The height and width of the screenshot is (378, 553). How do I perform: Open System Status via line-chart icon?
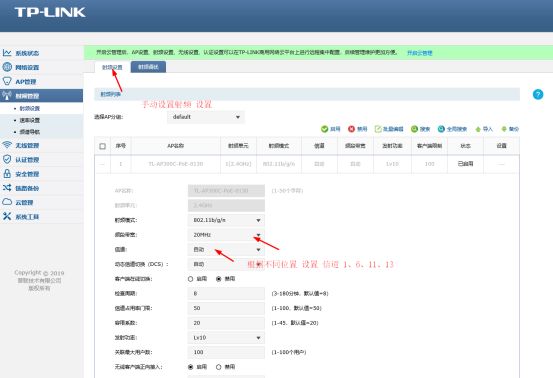click(7, 53)
